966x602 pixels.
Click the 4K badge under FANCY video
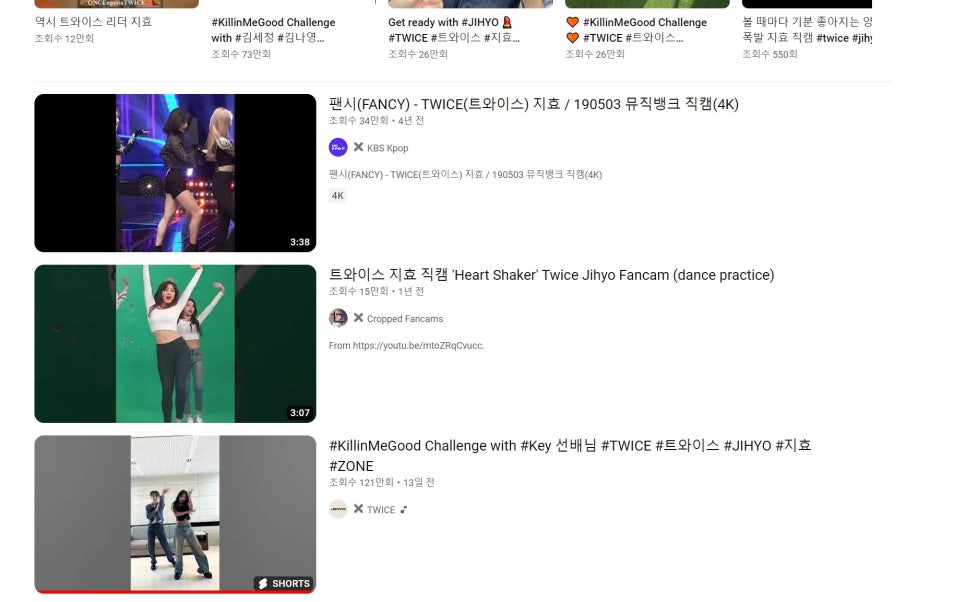click(x=338, y=196)
